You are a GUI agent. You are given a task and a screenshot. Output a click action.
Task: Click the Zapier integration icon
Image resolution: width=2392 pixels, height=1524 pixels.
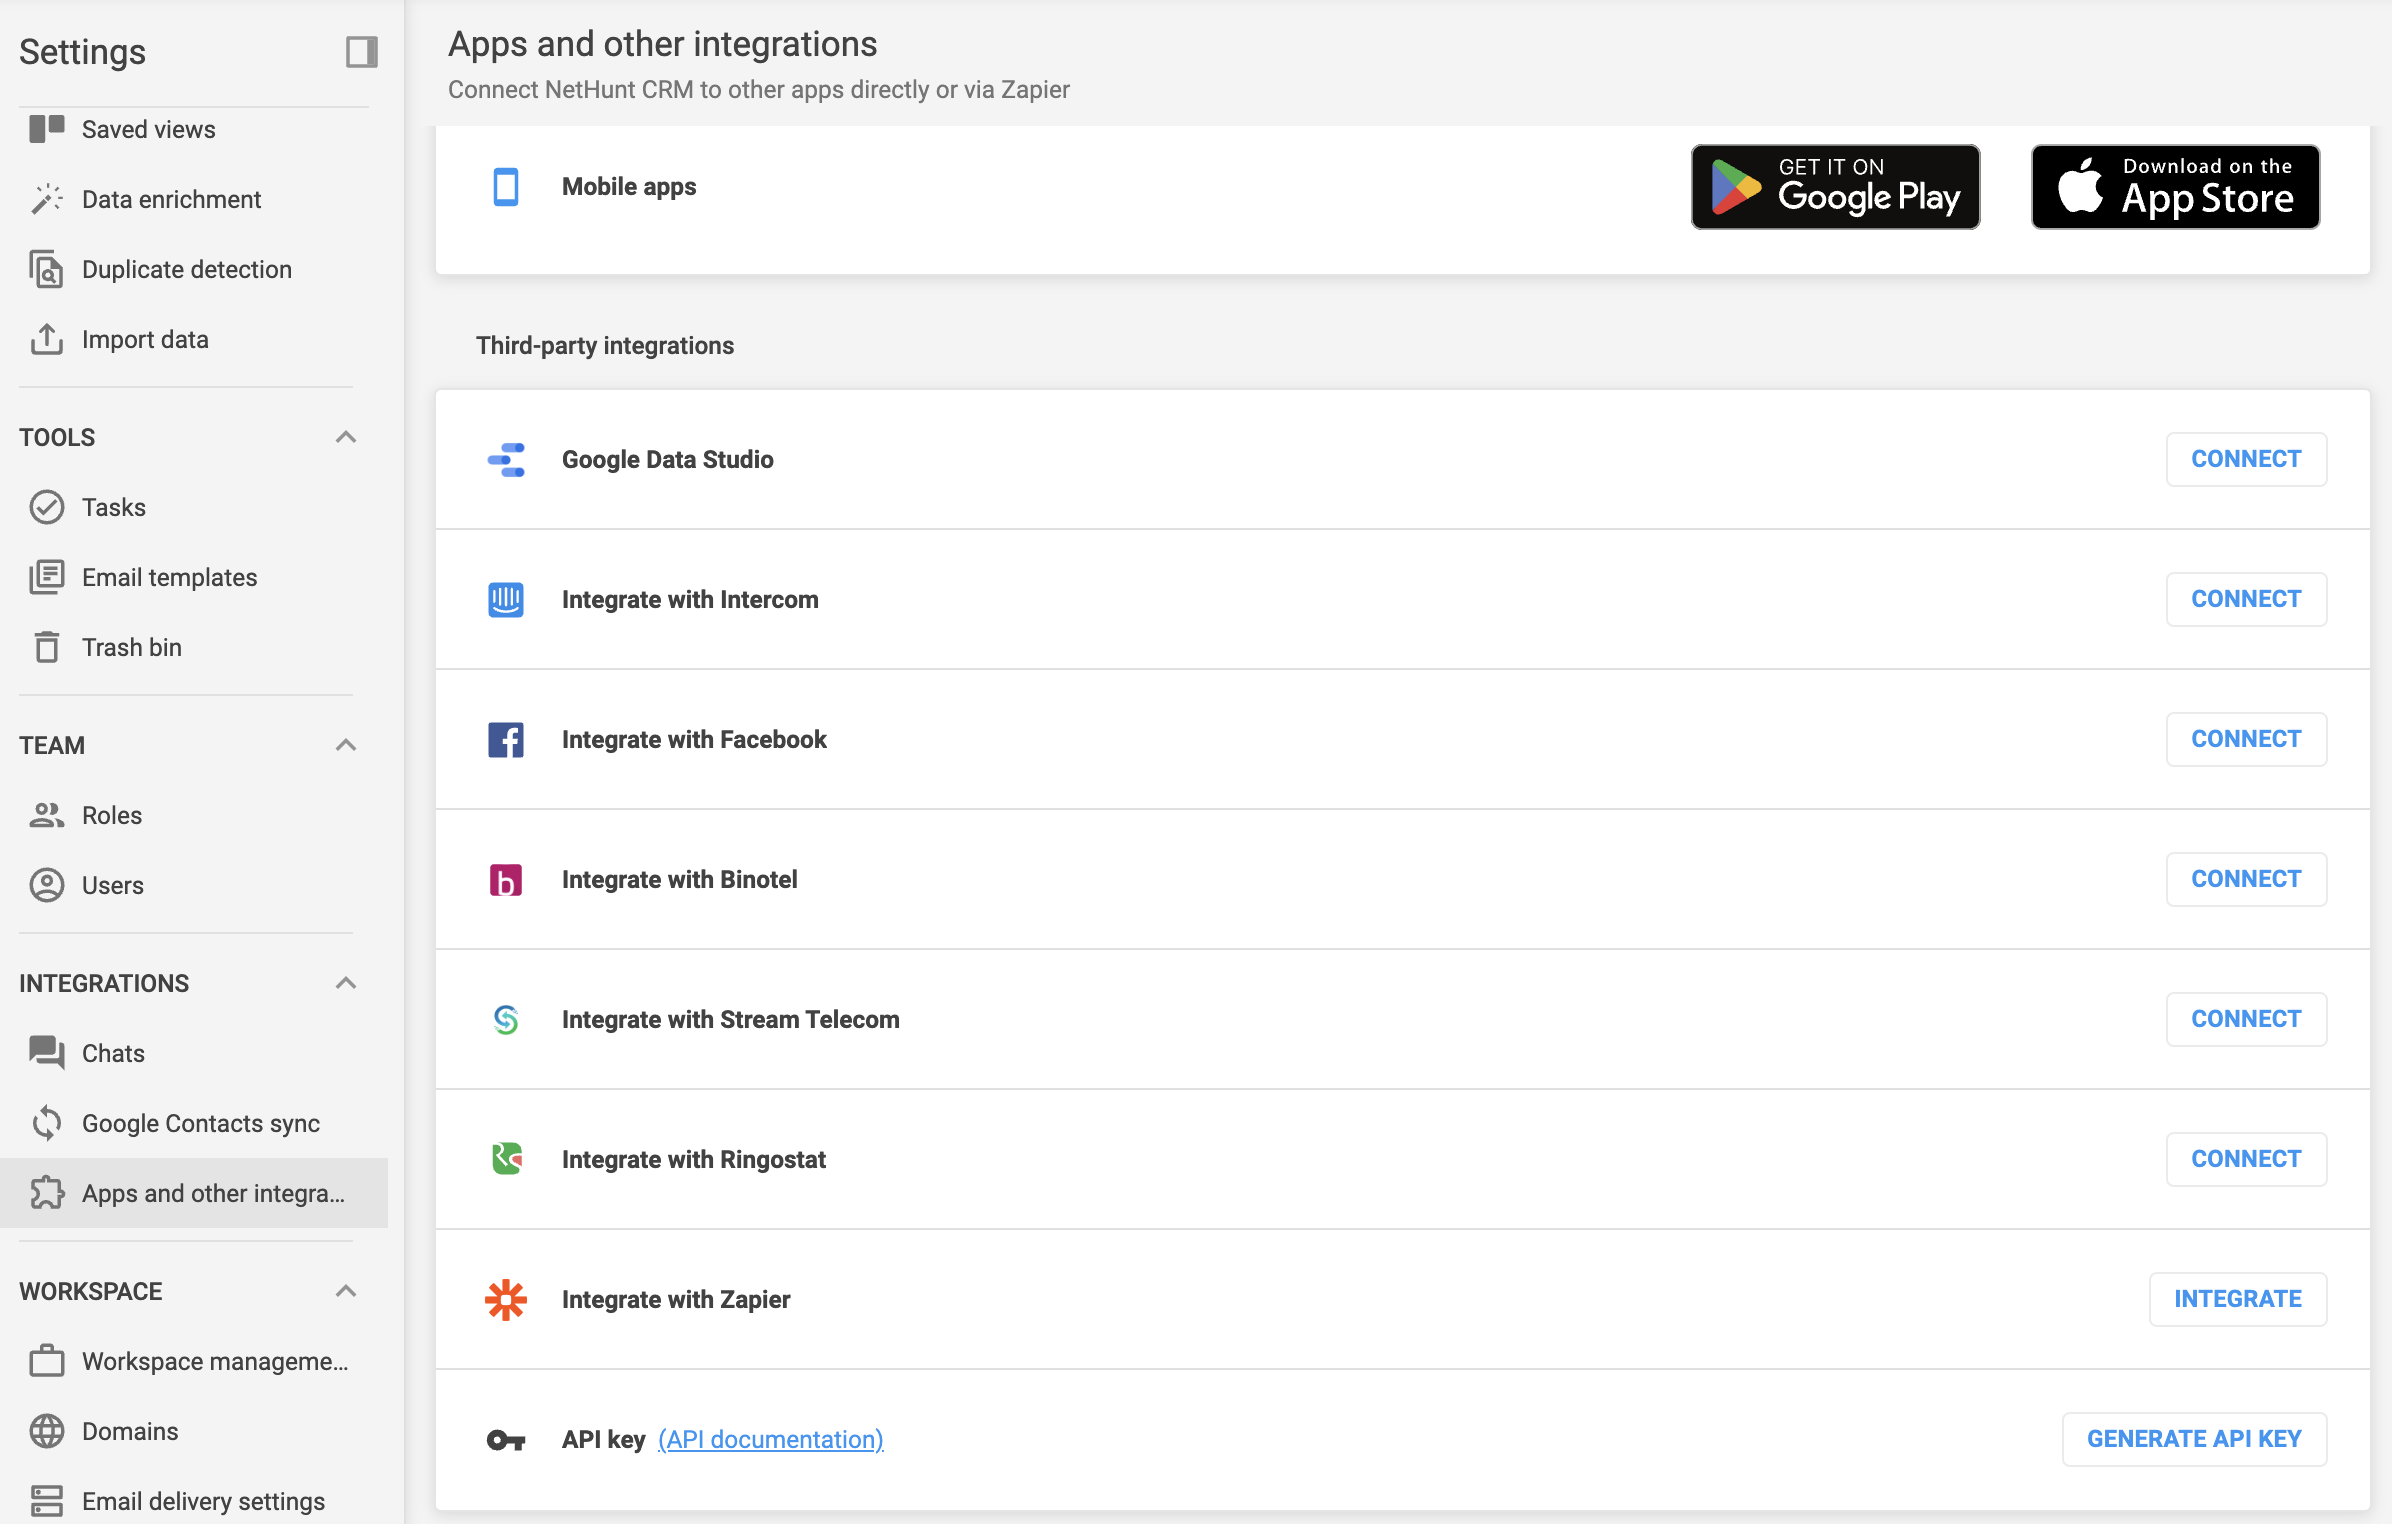506,1299
